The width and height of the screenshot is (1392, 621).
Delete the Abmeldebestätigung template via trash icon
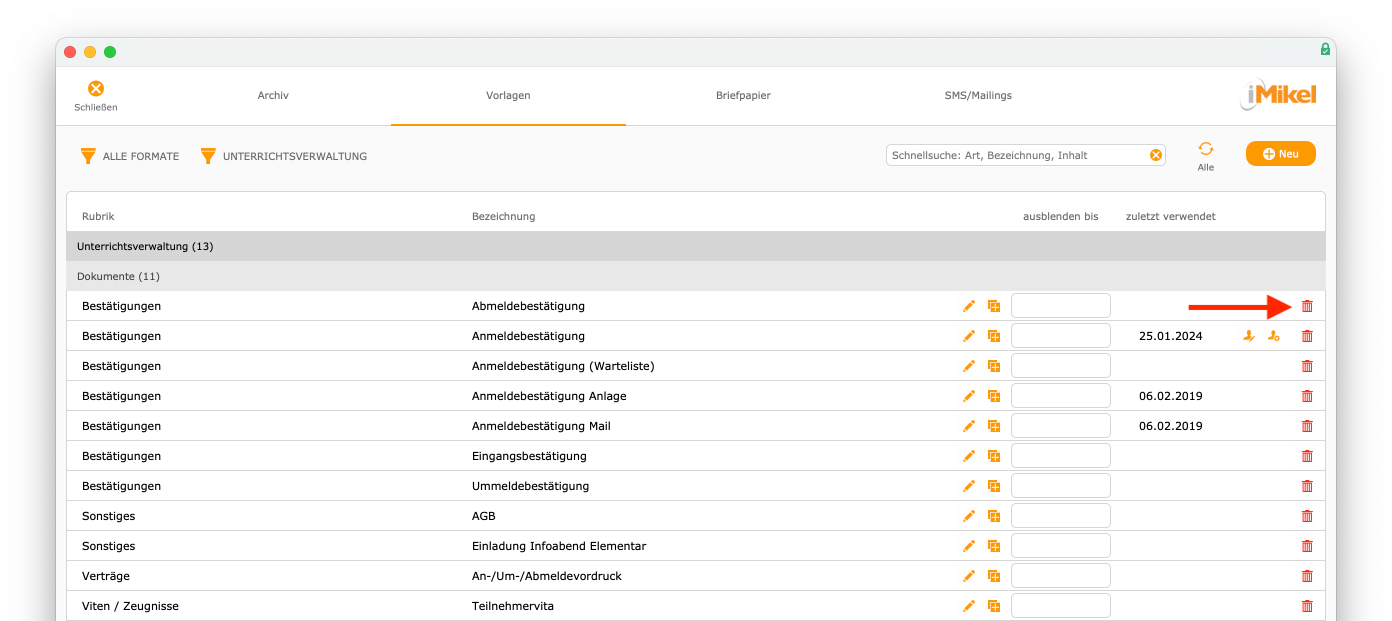(x=1307, y=306)
